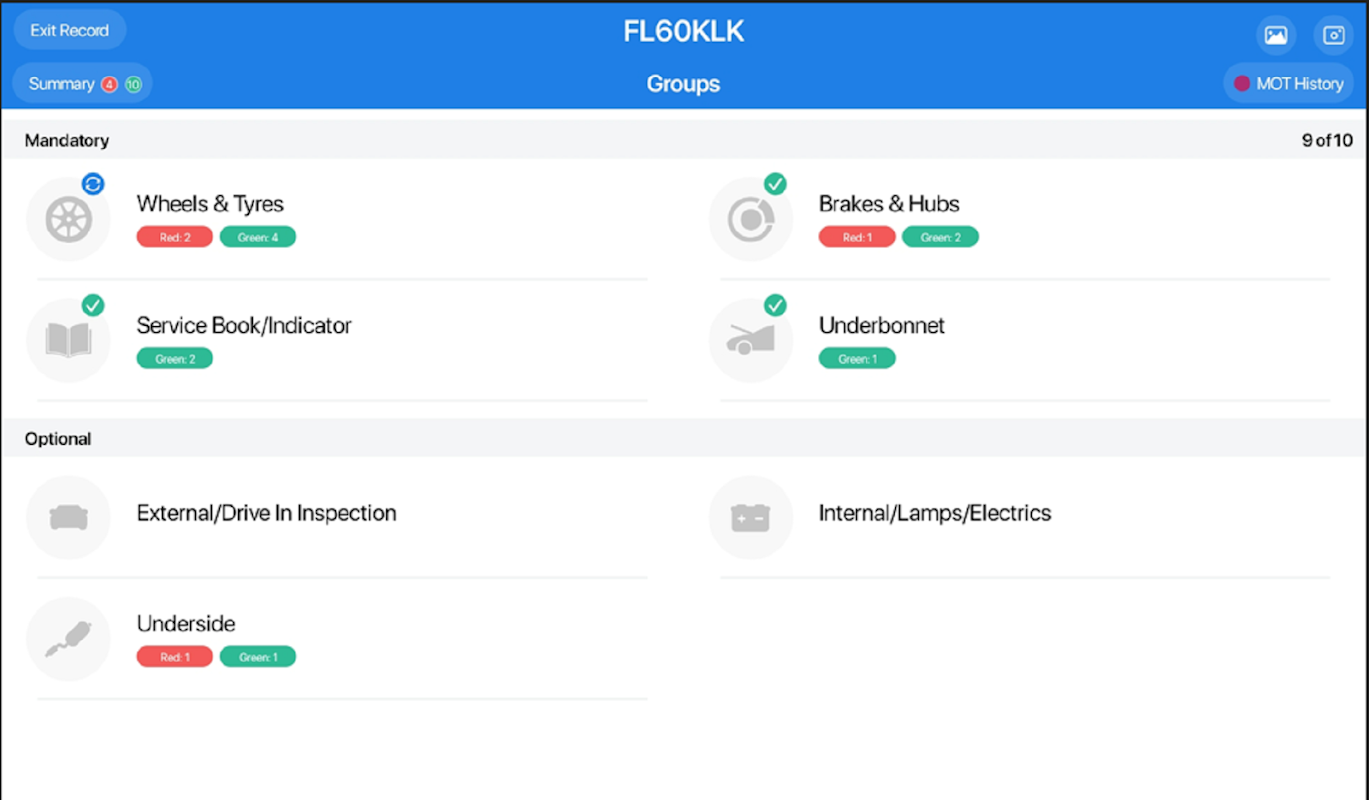
Task: Open the Summary button
Action: (82, 84)
